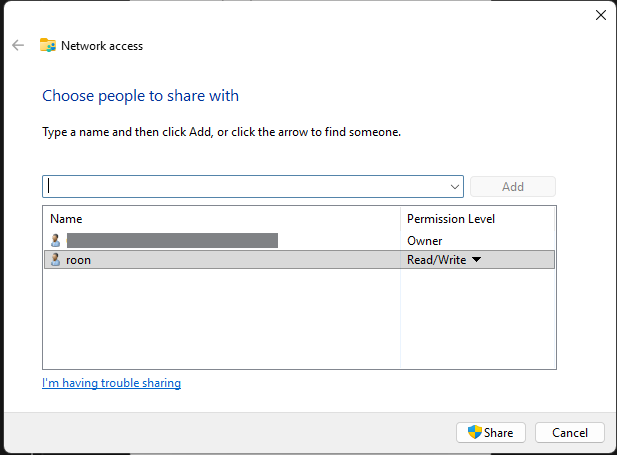Select the roon user row
The height and width of the screenshot is (455, 617).
pyautogui.click(x=299, y=260)
